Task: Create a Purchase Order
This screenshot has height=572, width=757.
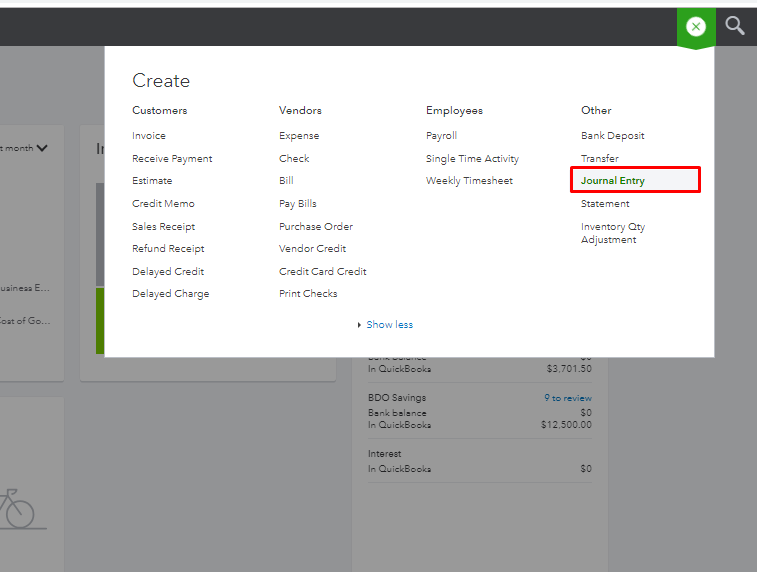Action: pyautogui.click(x=316, y=227)
